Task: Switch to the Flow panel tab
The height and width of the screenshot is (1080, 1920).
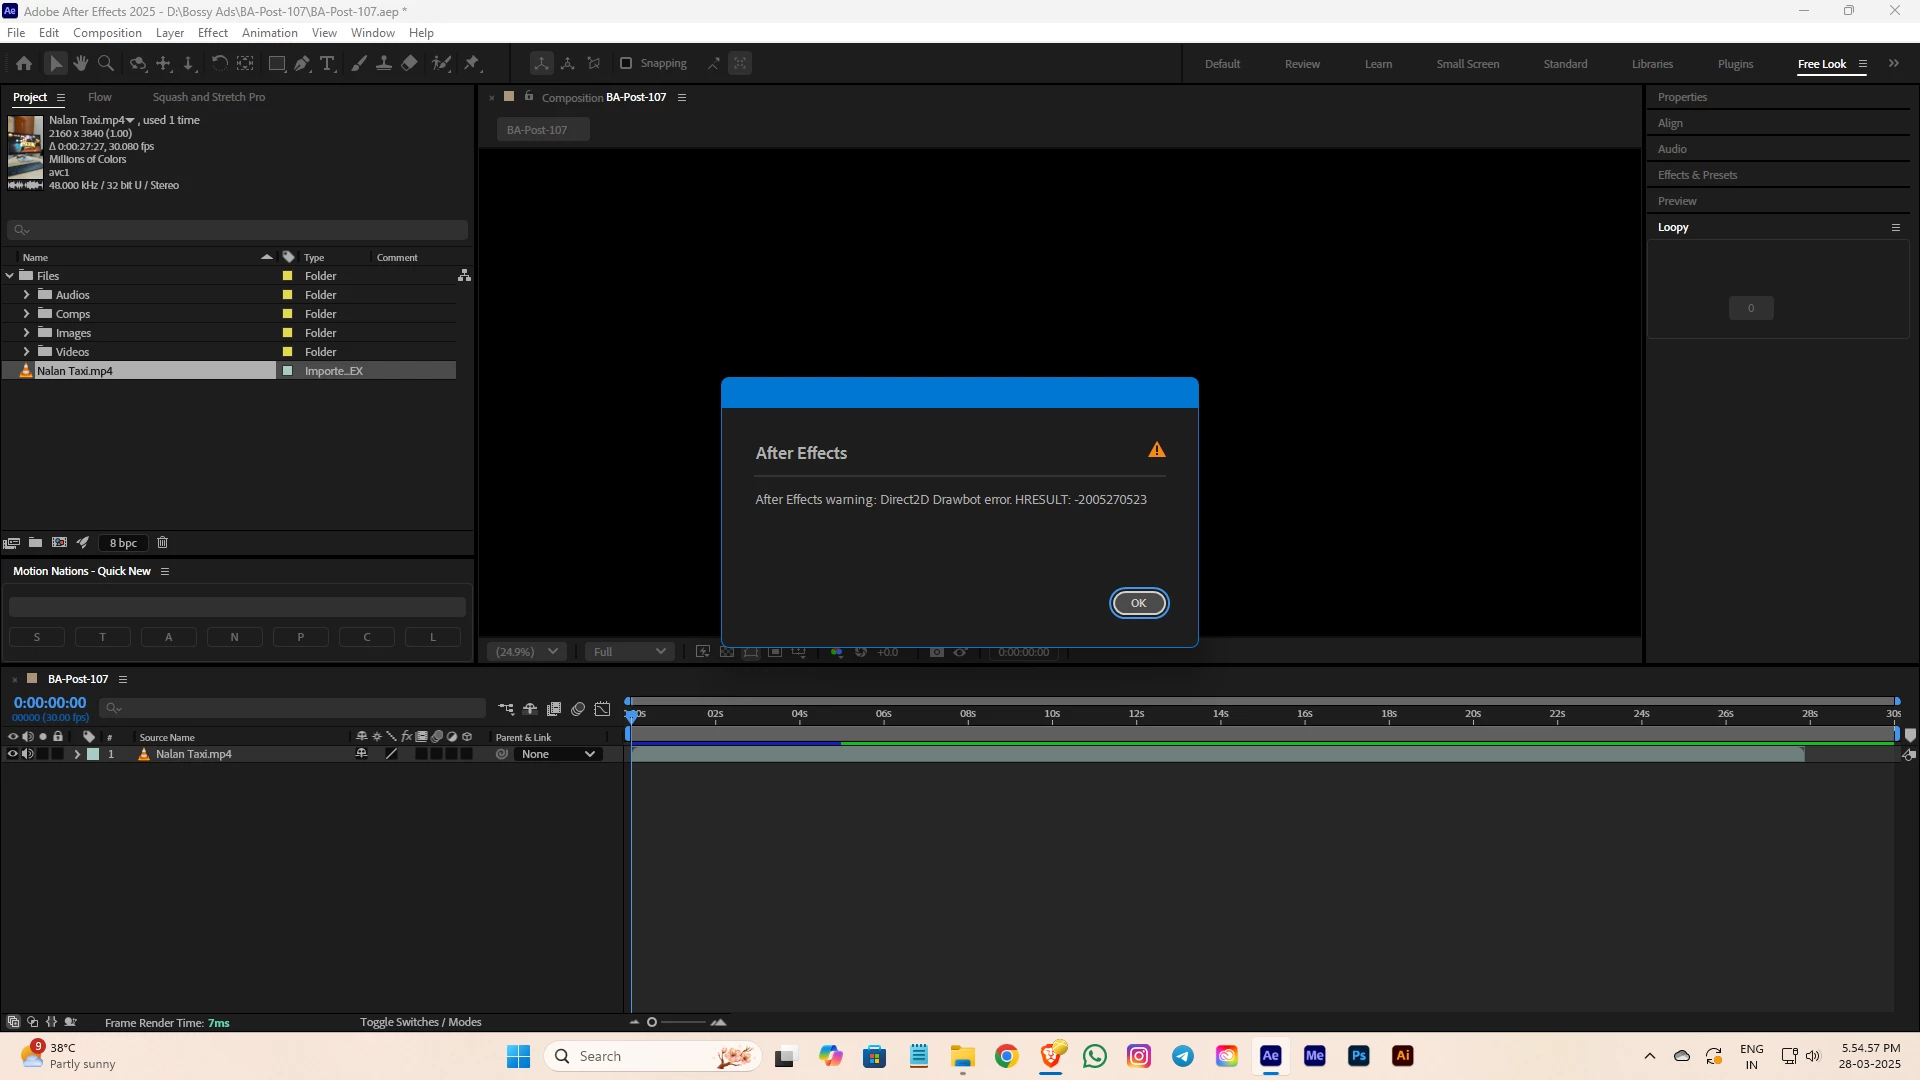Action: (100, 97)
